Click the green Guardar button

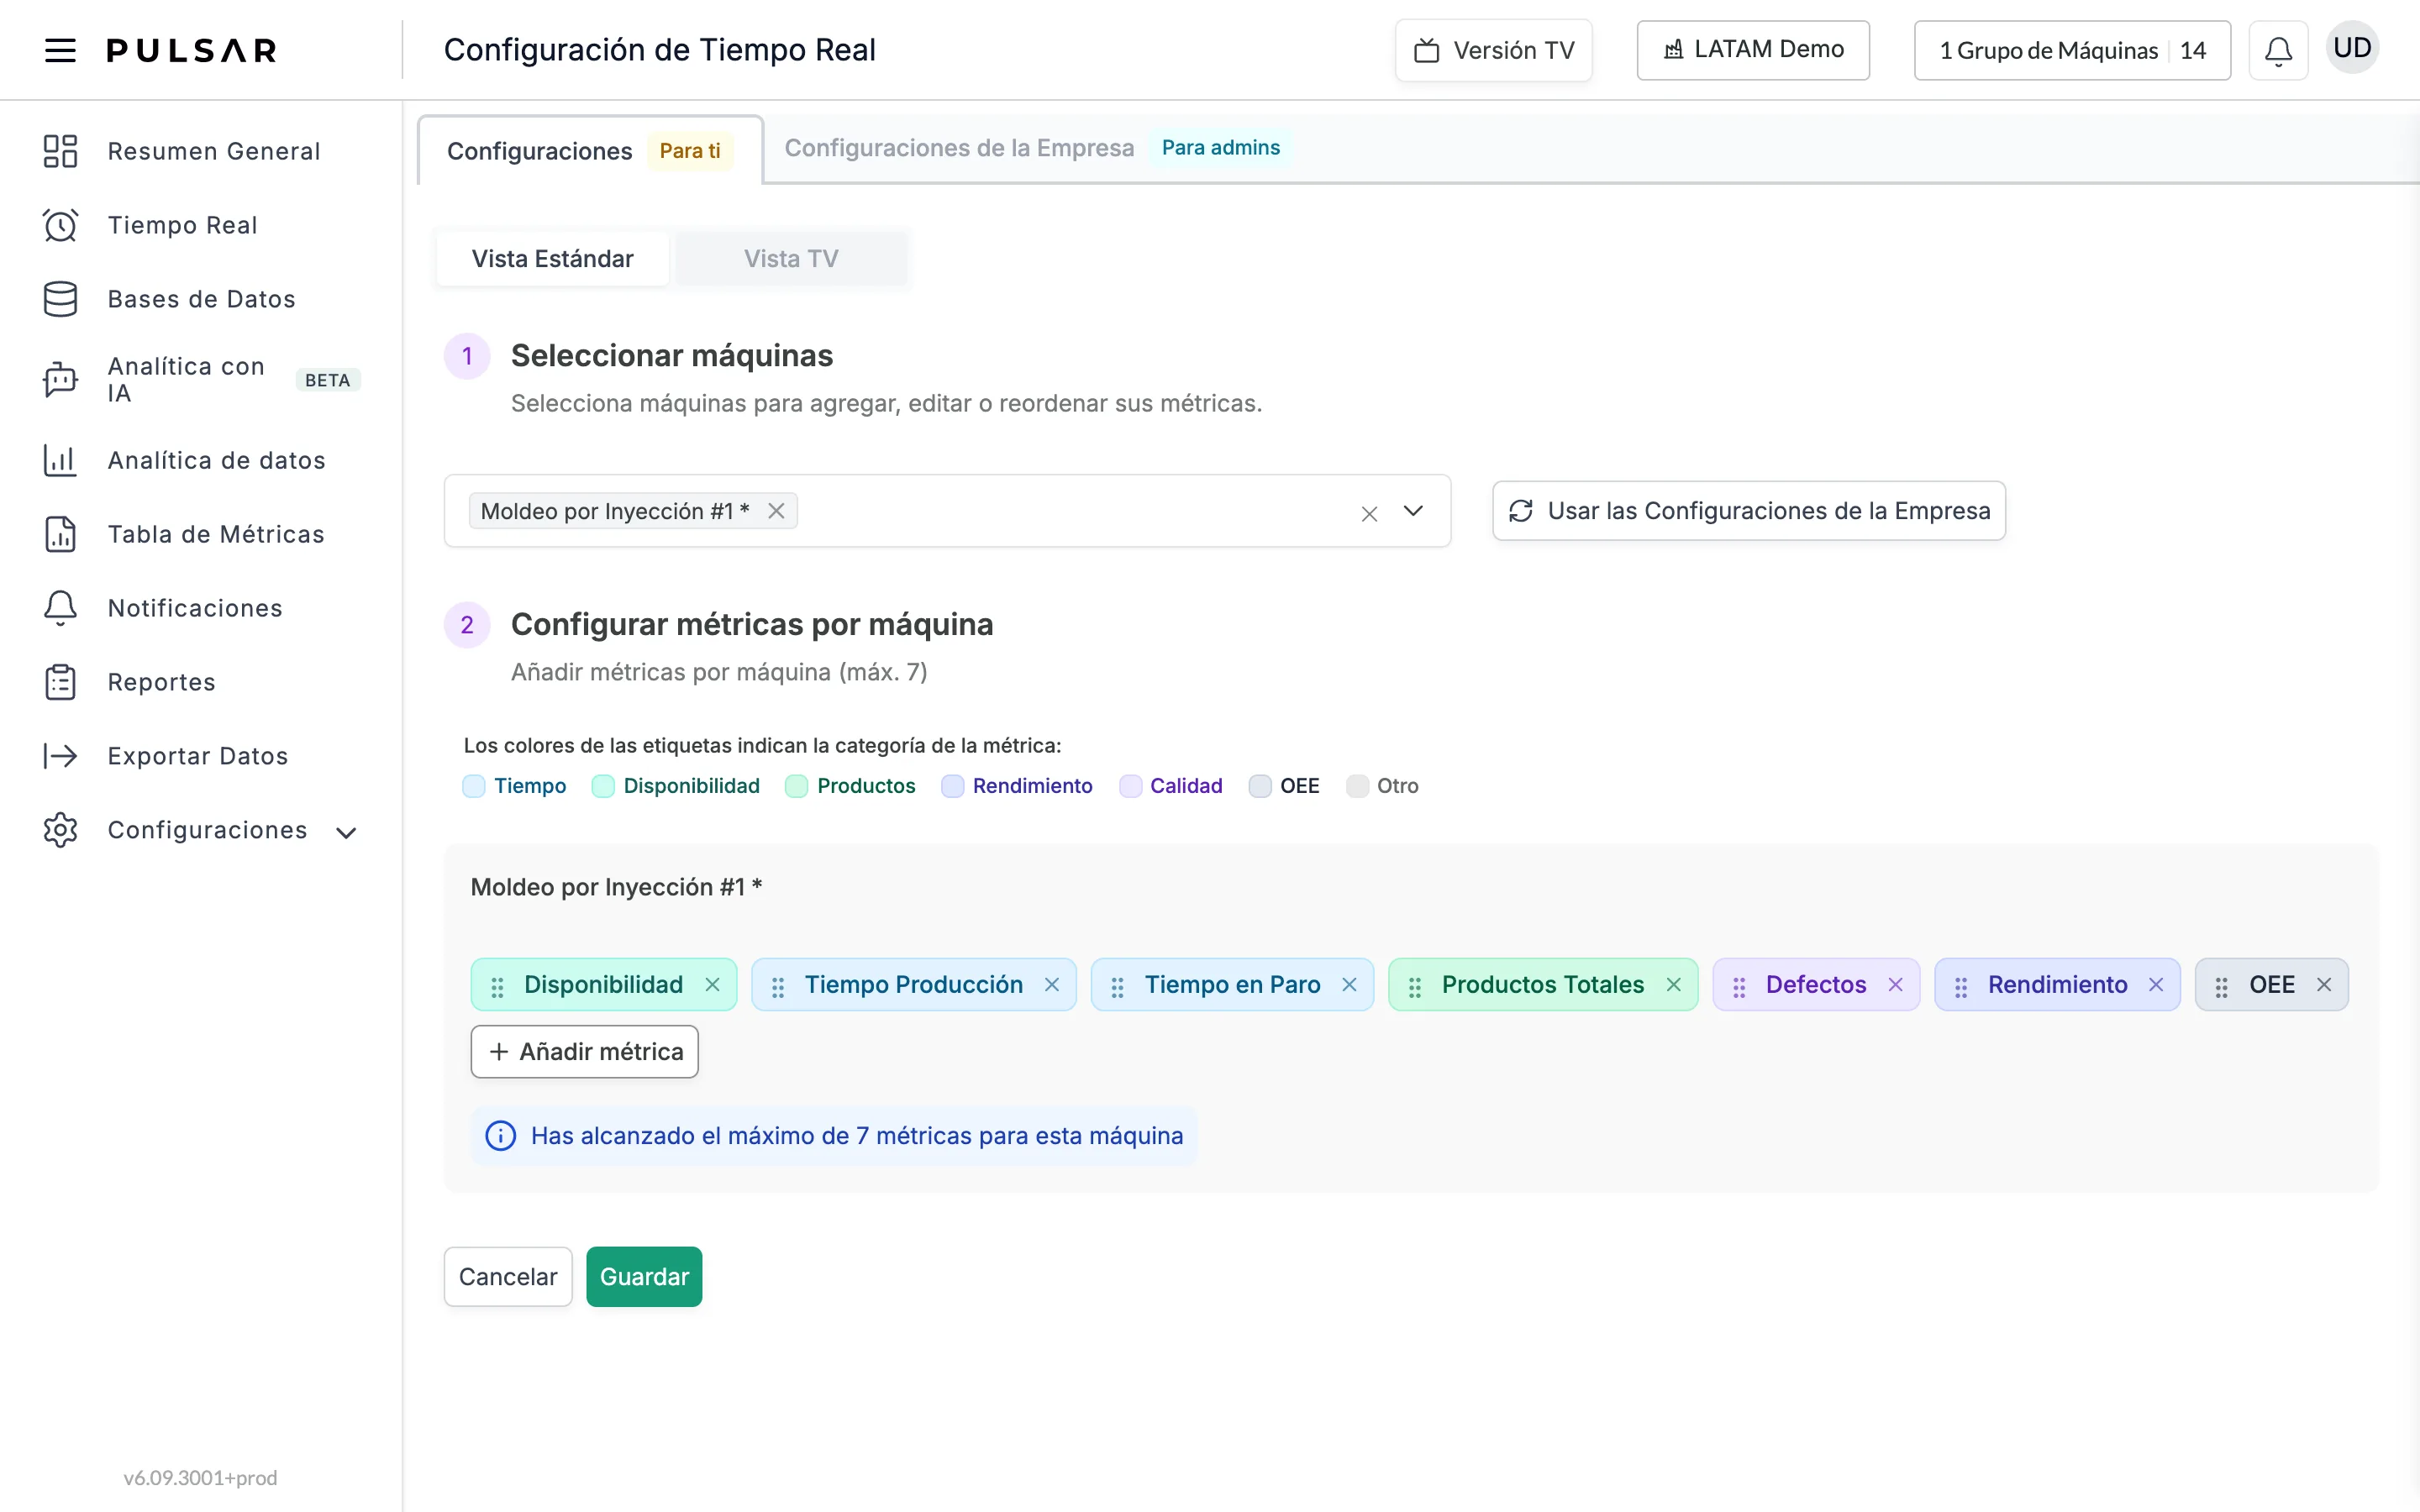(644, 1277)
